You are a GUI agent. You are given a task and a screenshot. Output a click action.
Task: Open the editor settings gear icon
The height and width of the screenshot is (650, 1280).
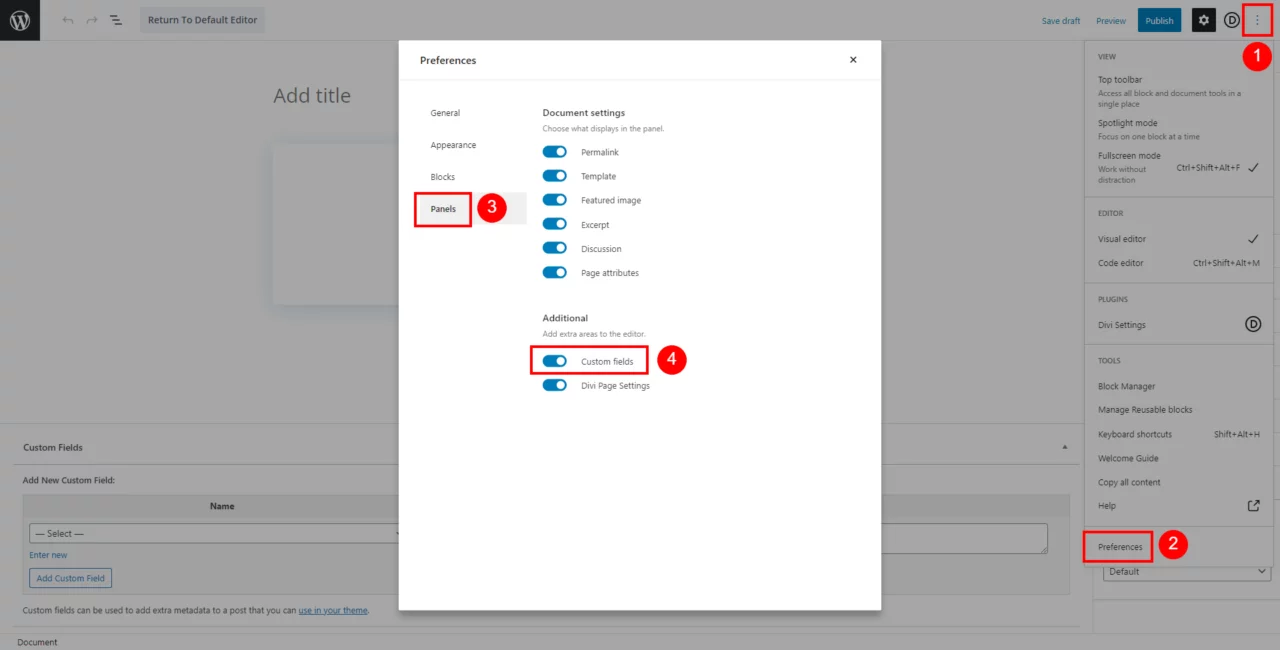1203,19
